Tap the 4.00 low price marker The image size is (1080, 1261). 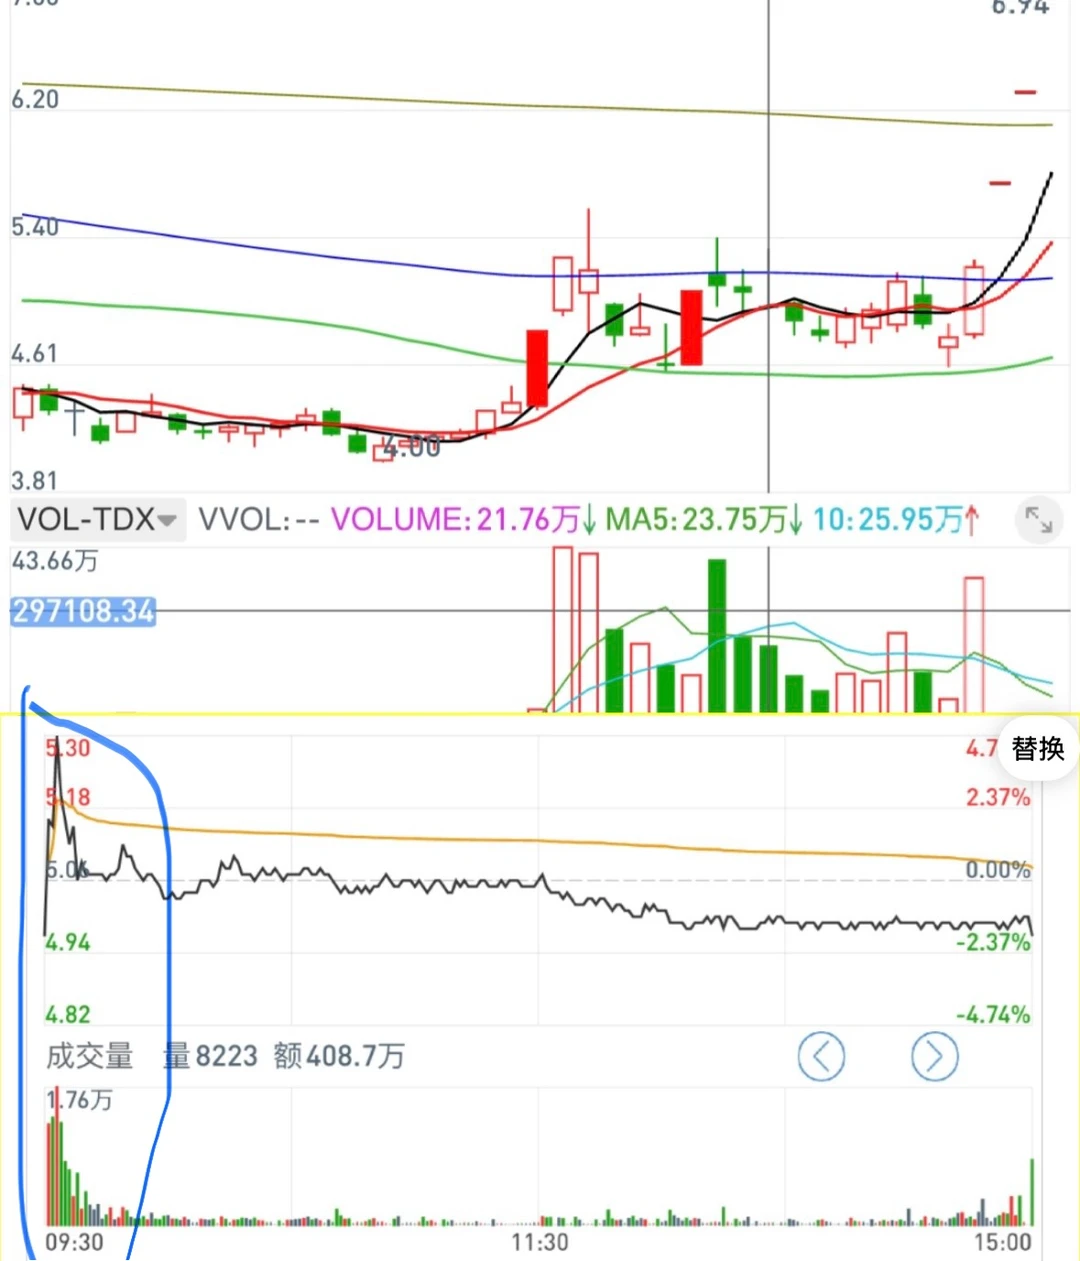coord(412,447)
